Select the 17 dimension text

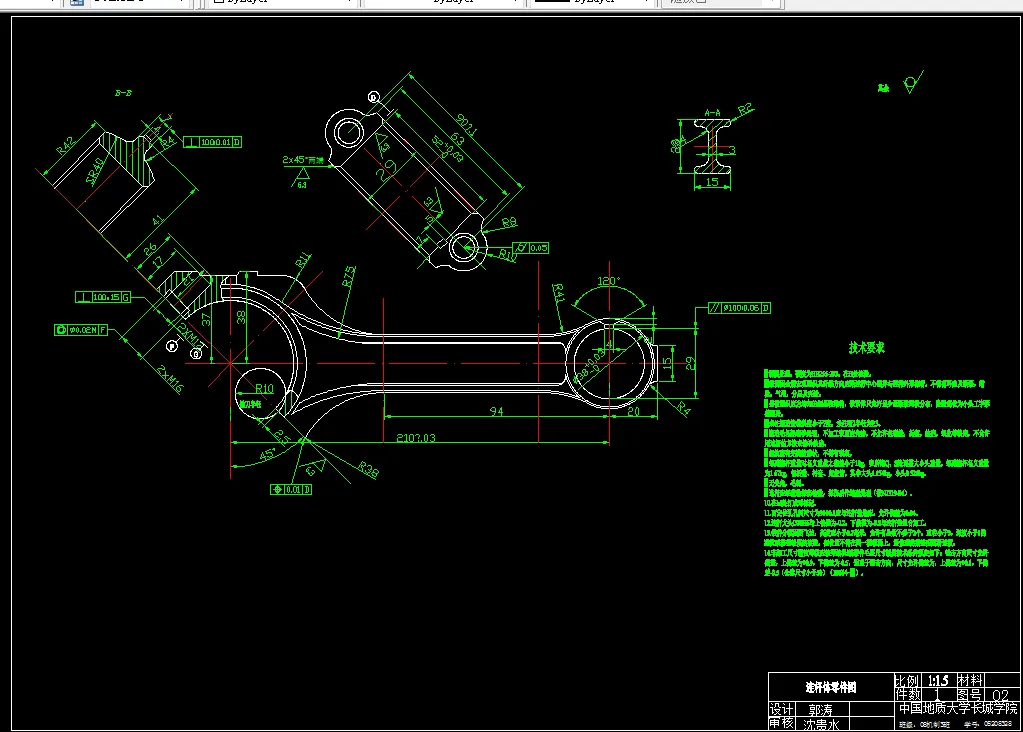(158, 262)
